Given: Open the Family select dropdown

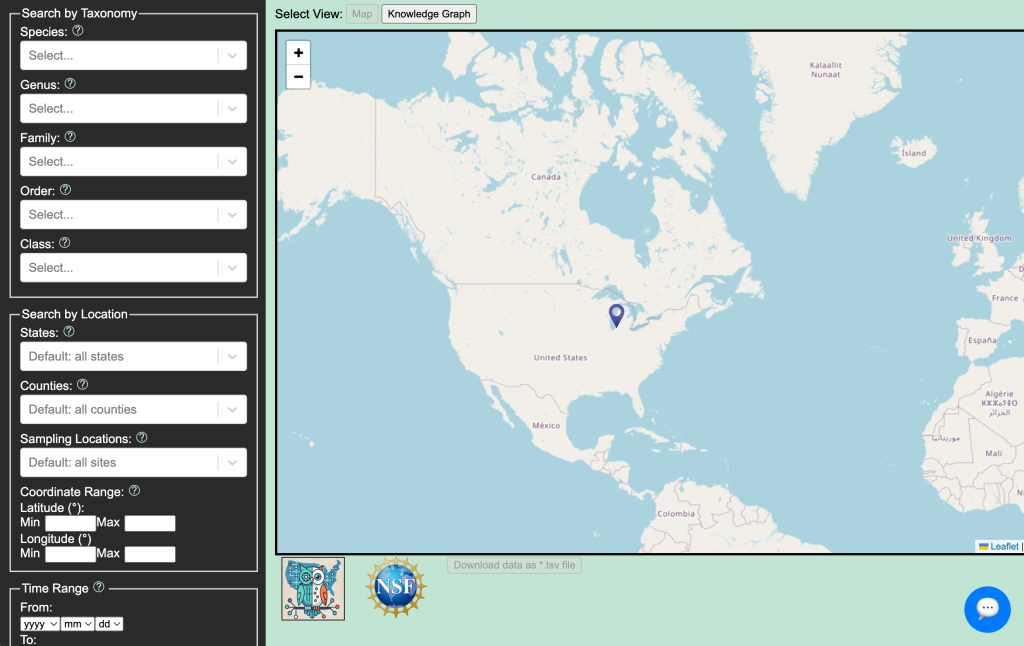Looking at the screenshot, I should (133, 161).
